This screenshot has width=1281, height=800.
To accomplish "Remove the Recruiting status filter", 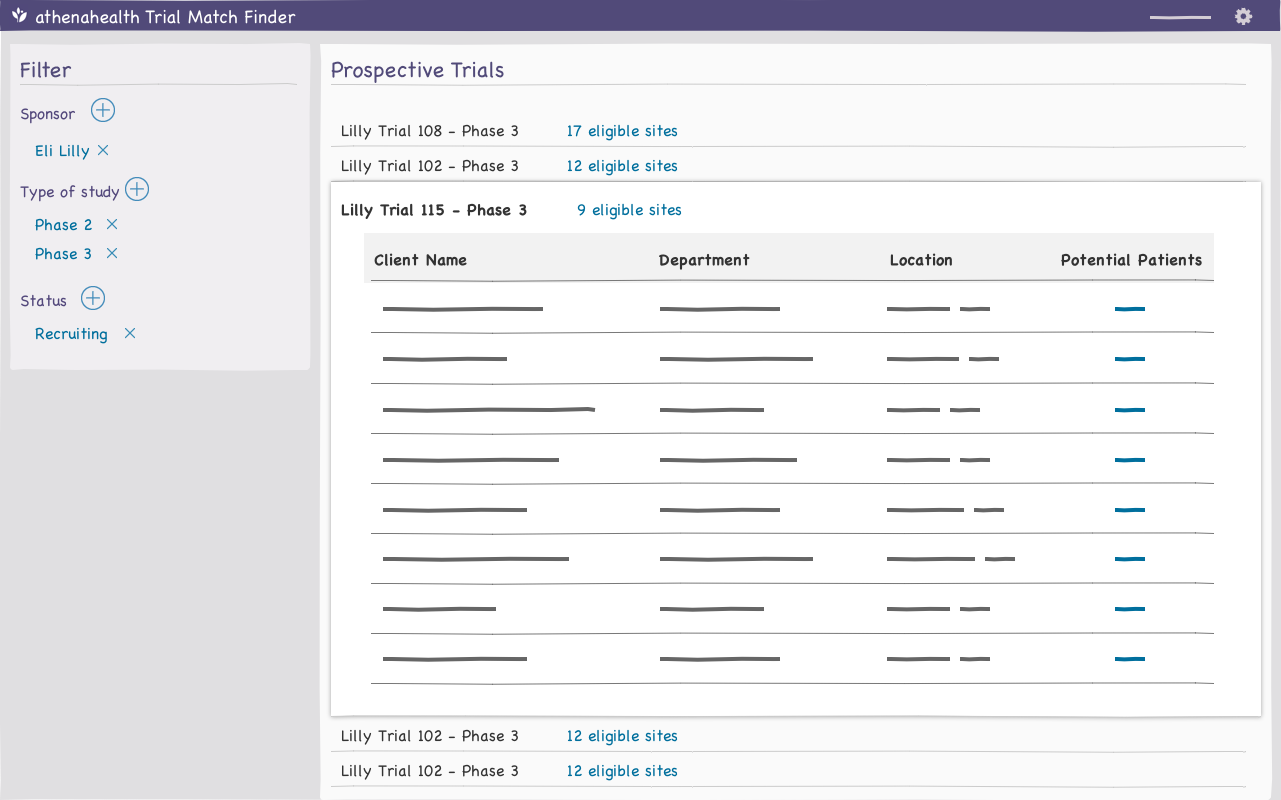I will coord(130,333).
